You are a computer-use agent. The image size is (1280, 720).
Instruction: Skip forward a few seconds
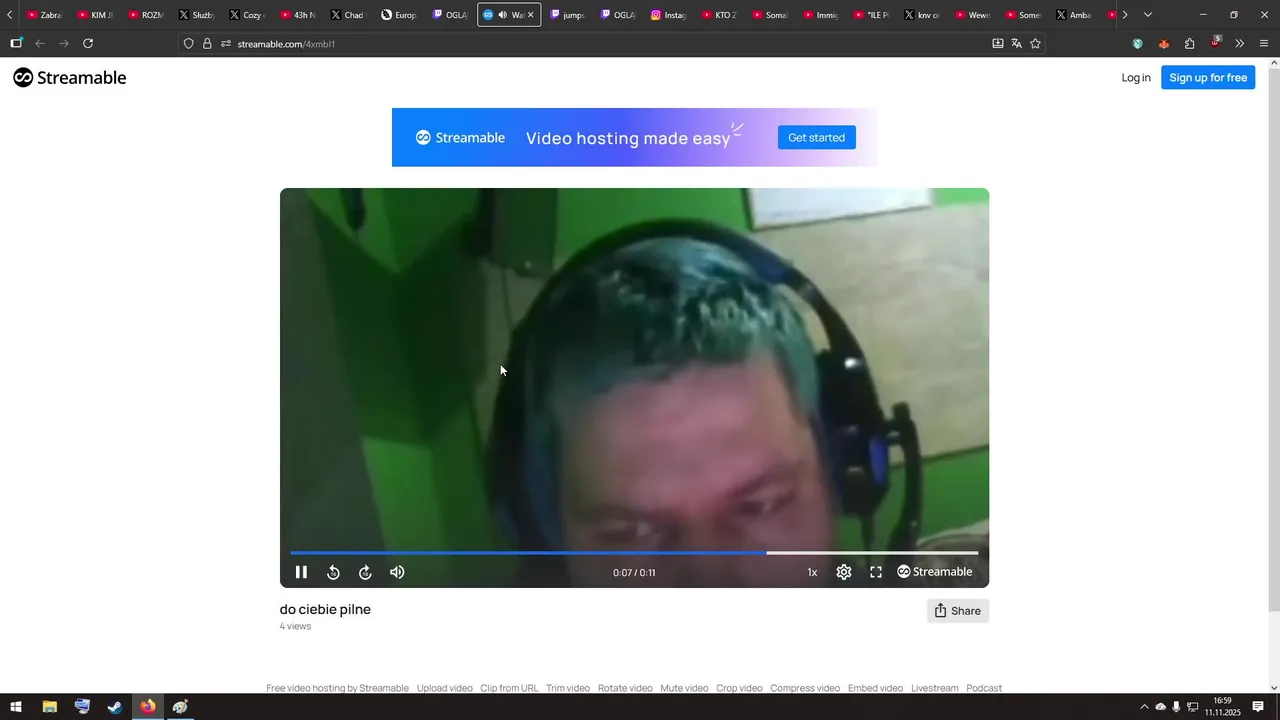[365, 572]
